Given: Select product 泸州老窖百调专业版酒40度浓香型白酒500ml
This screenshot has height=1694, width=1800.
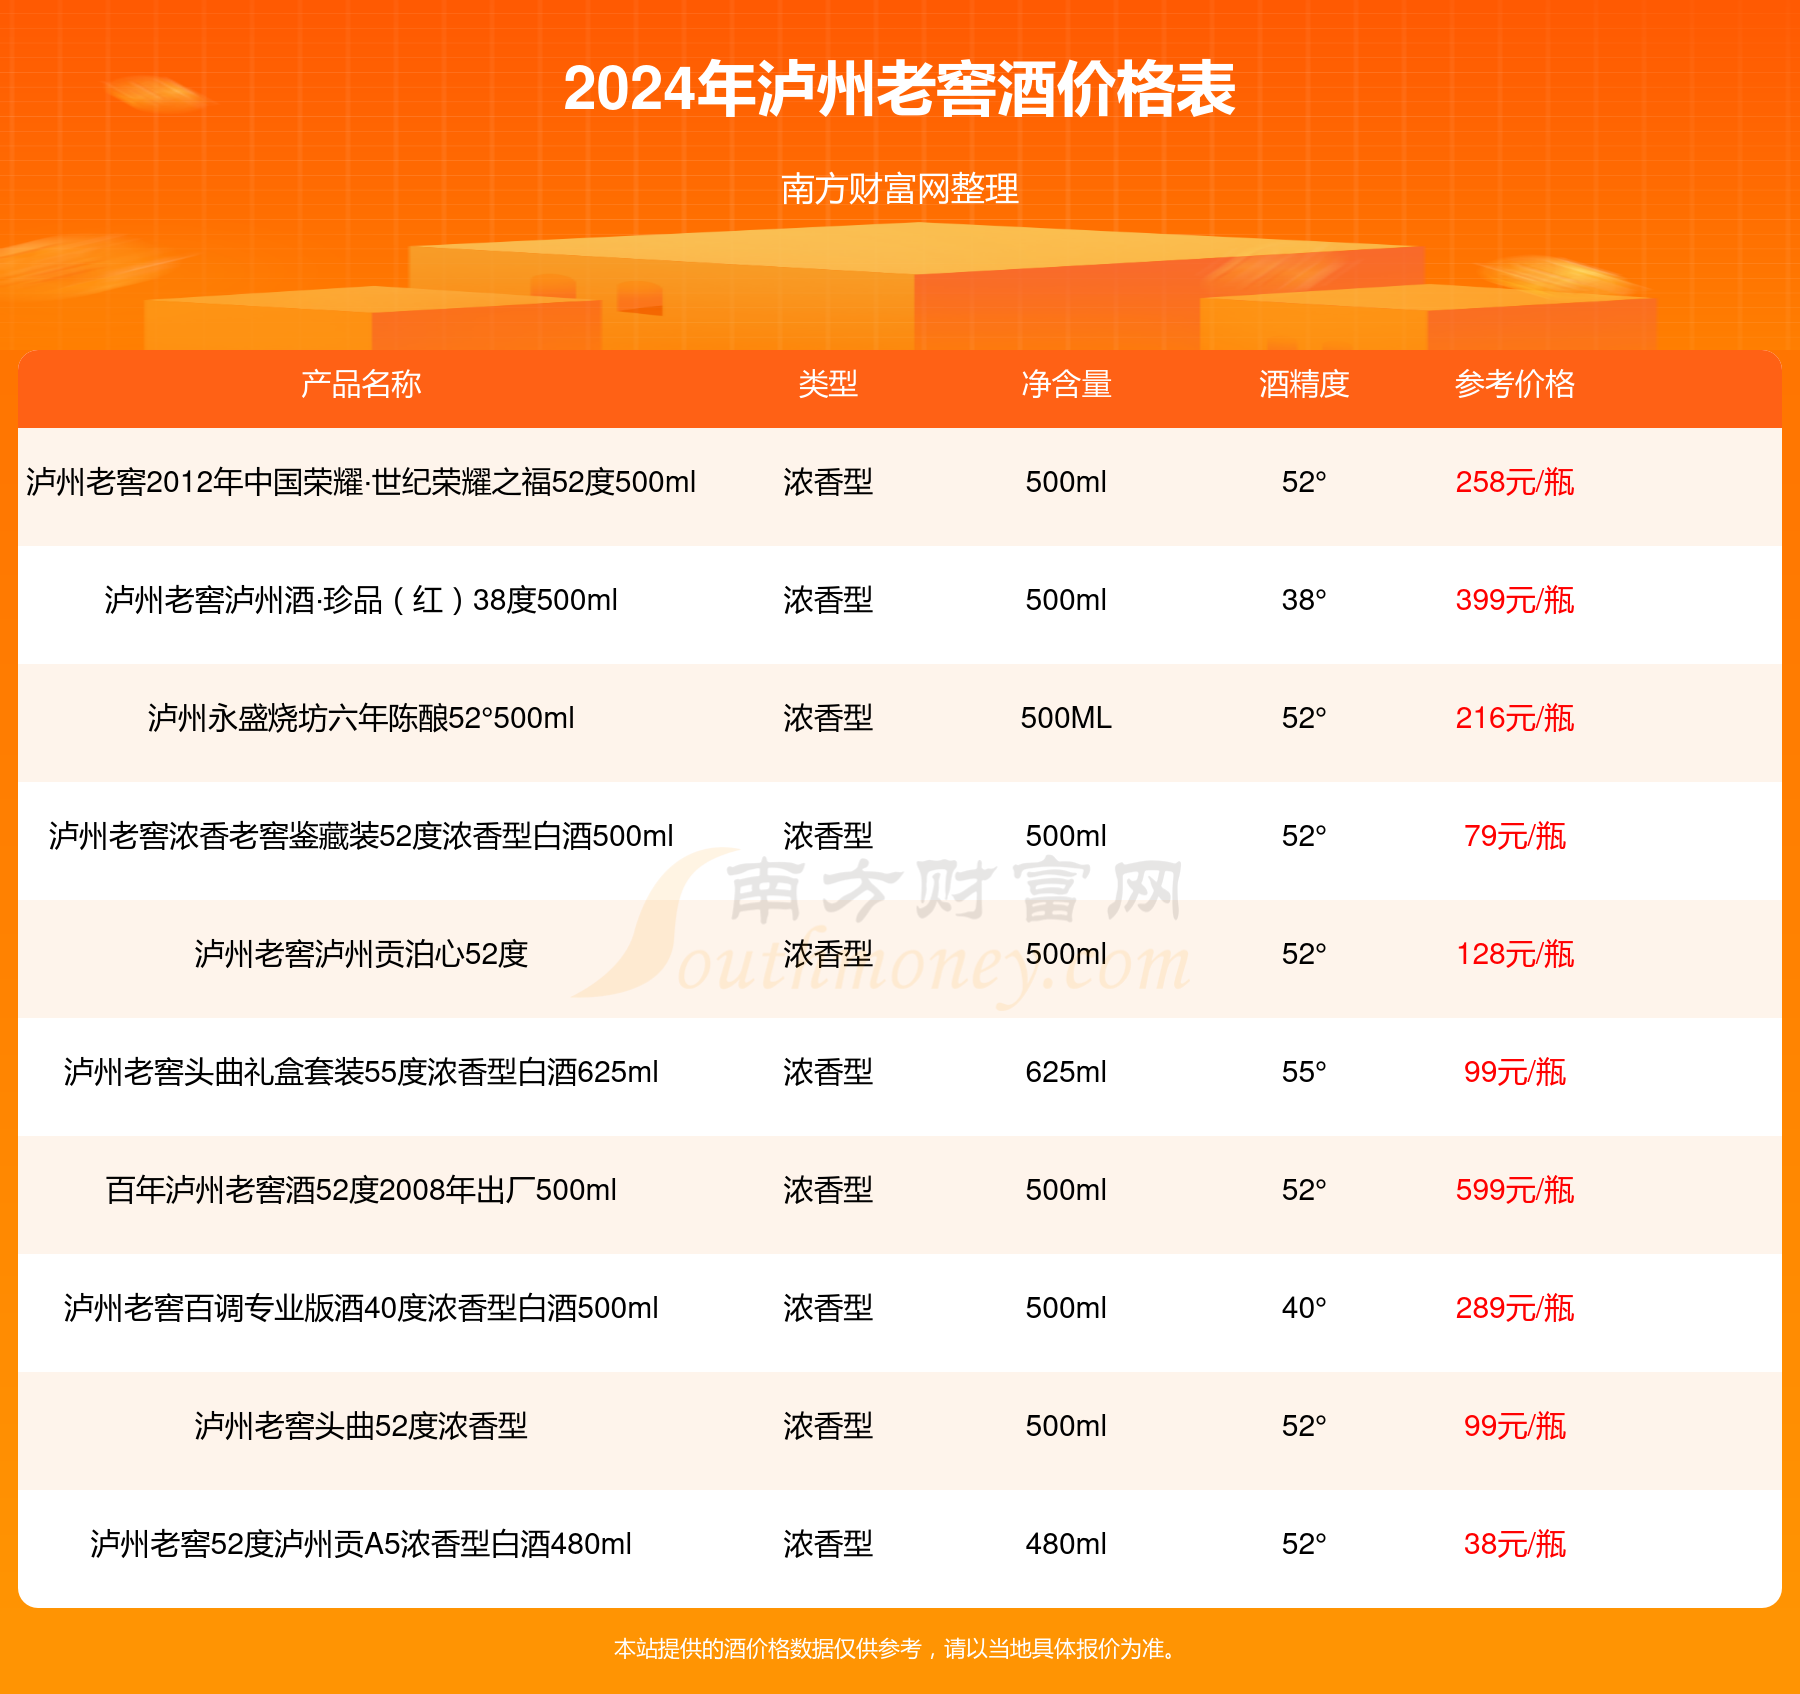Looking at the screenshot, I should point(361,1308).
